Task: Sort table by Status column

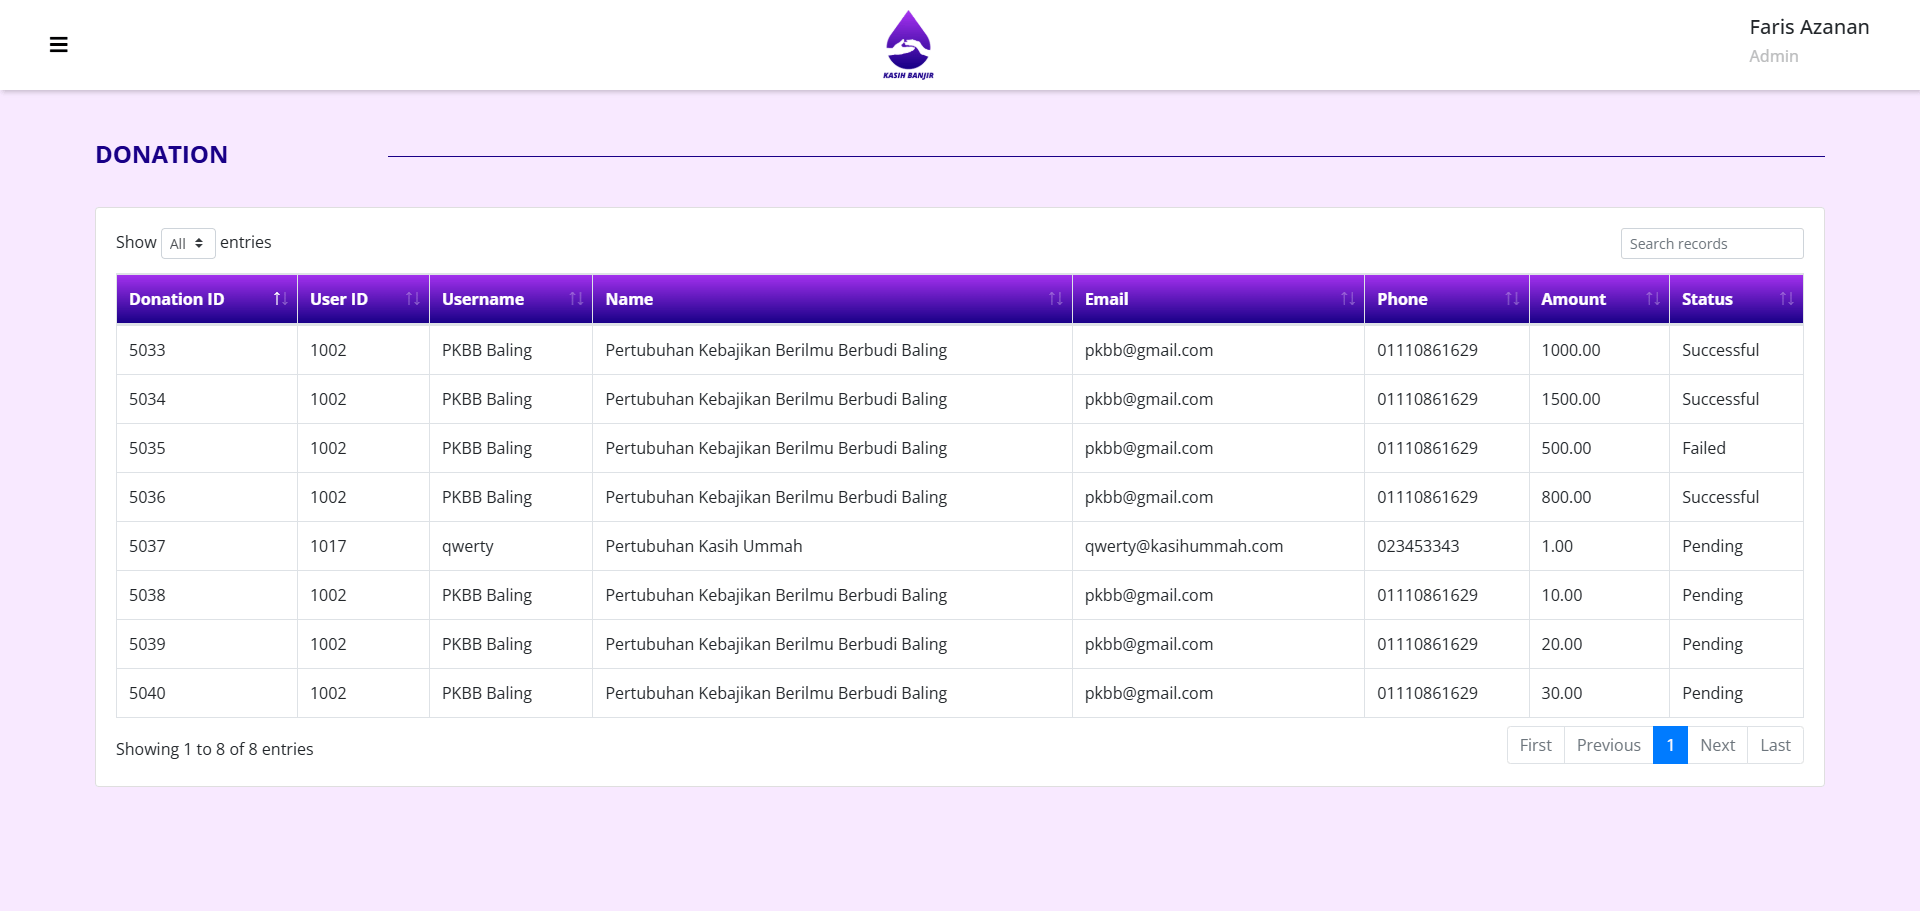Action: (1735, 299)
